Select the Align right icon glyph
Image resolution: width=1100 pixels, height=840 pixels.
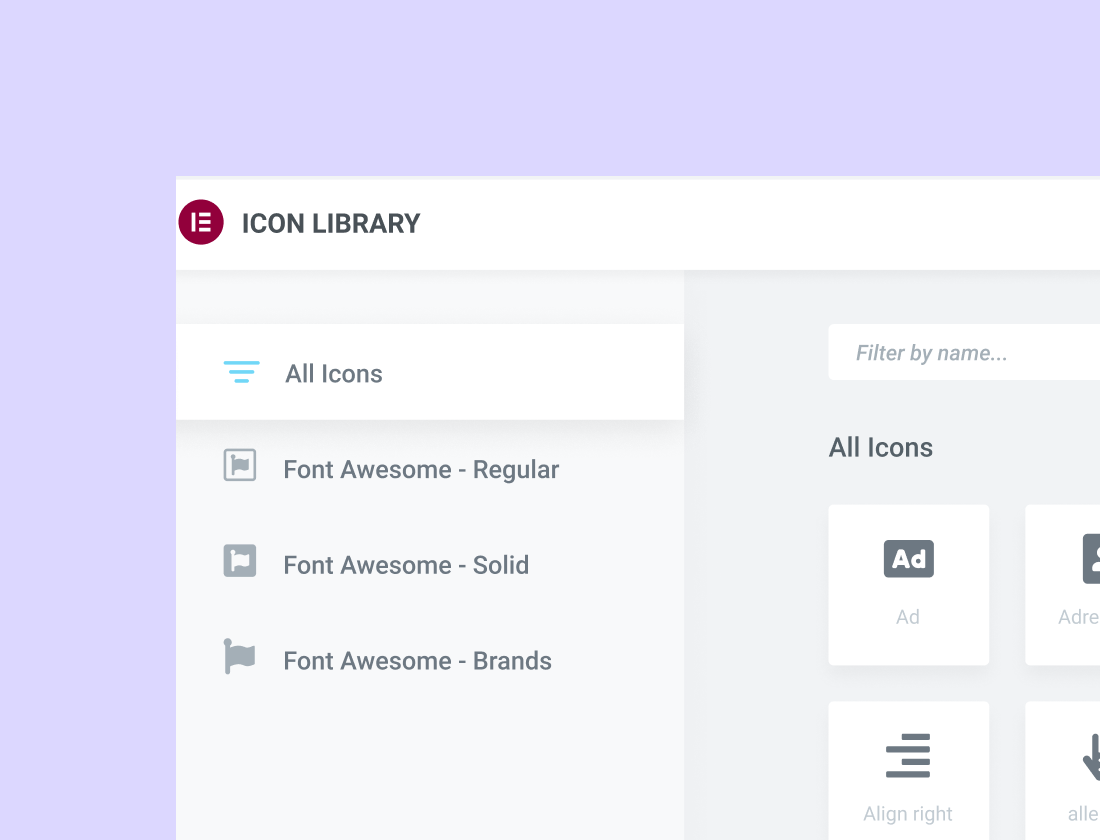click(908, 756)
